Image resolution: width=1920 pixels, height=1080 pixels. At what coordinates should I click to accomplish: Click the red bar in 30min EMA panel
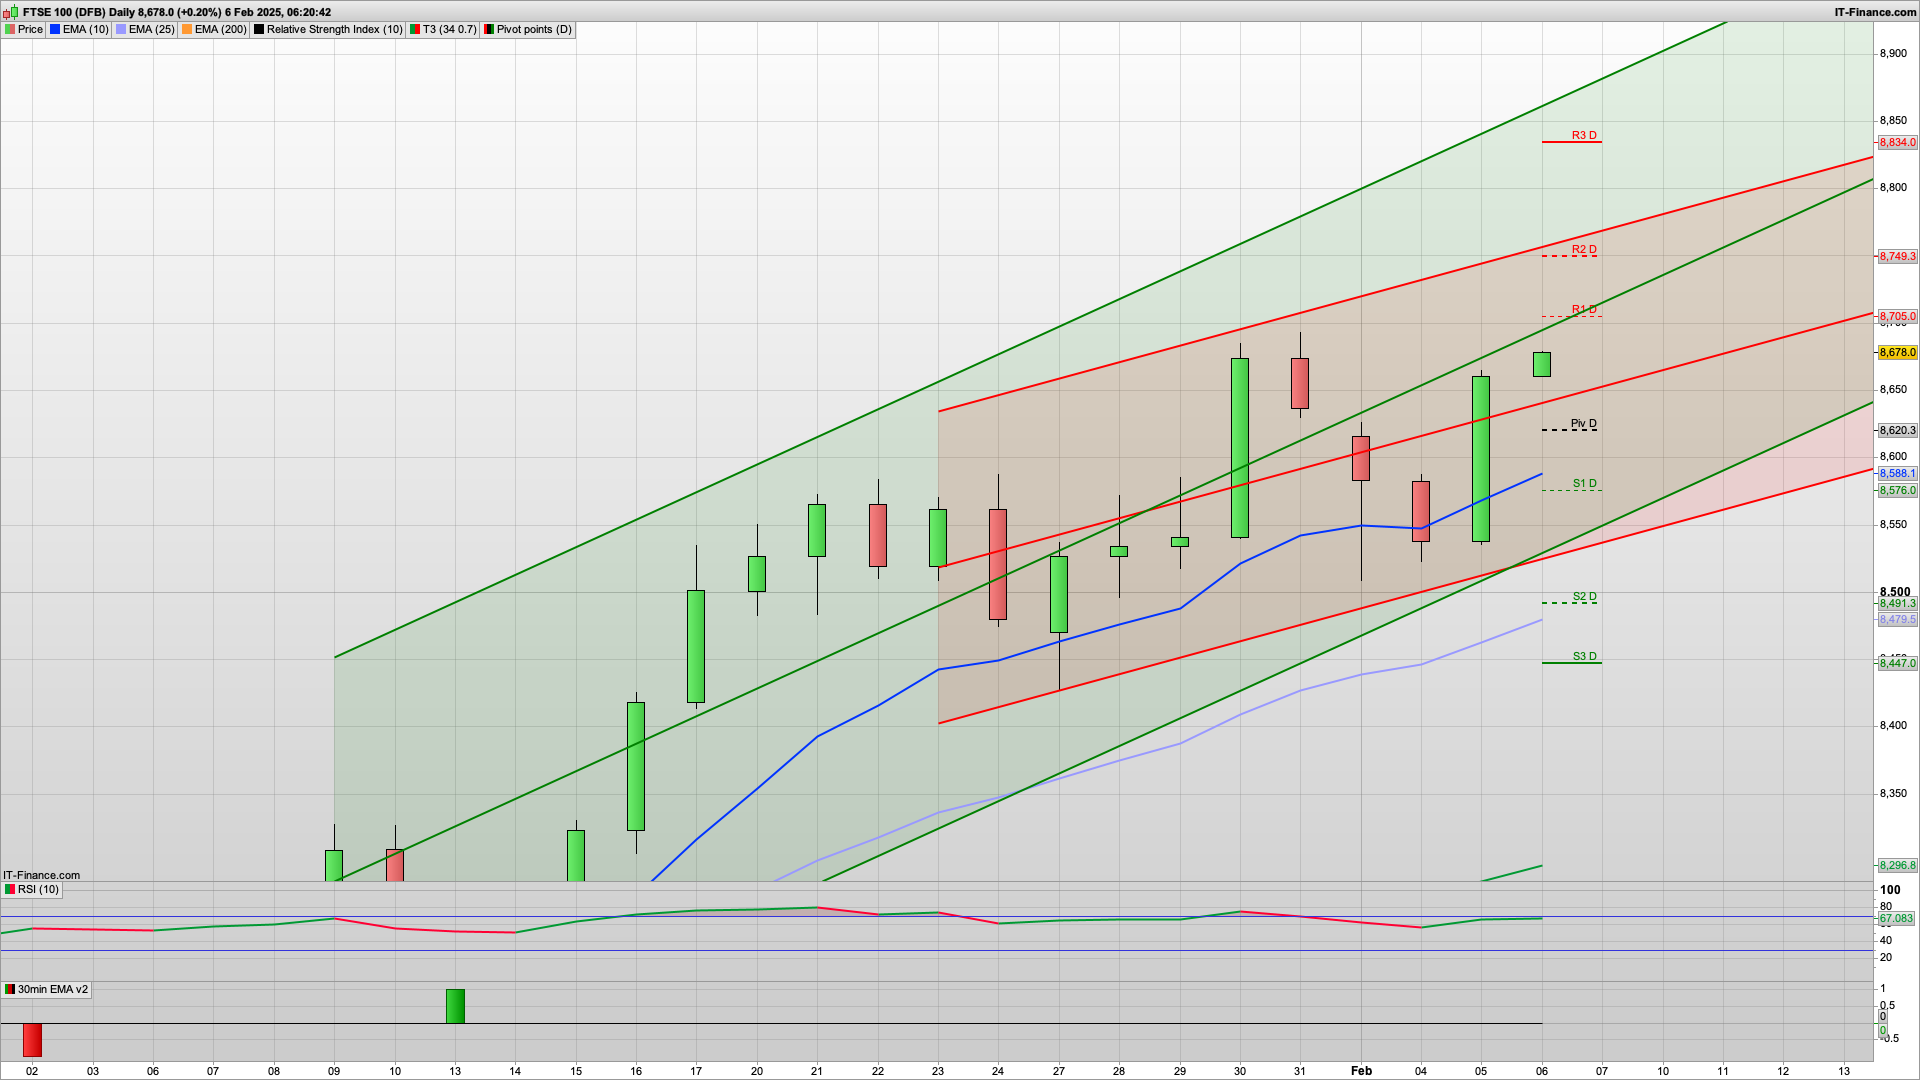click(32, 1040)
